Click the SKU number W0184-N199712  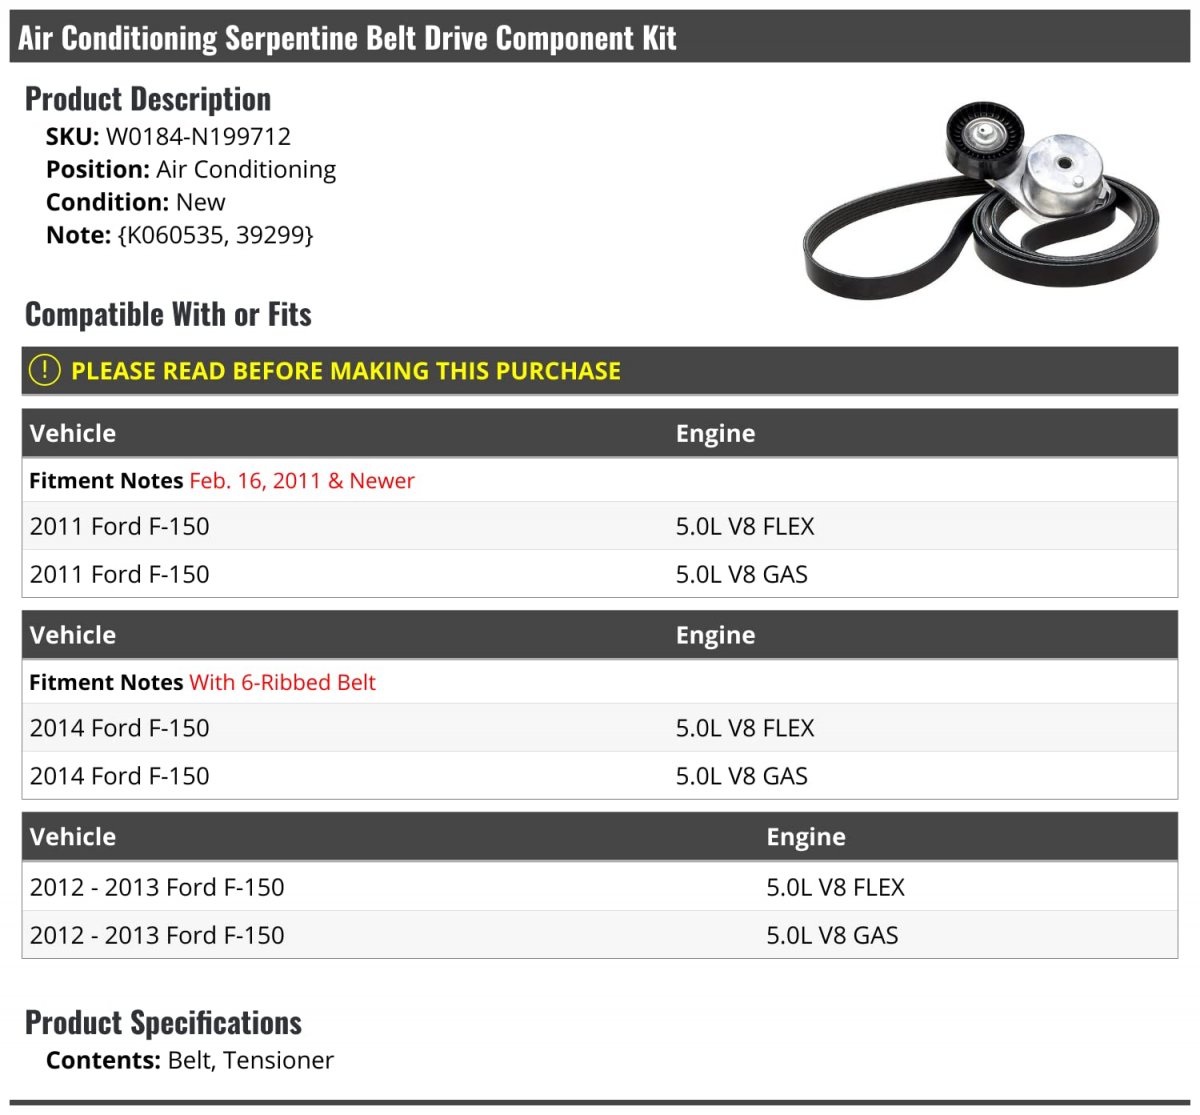coord(198,136)
